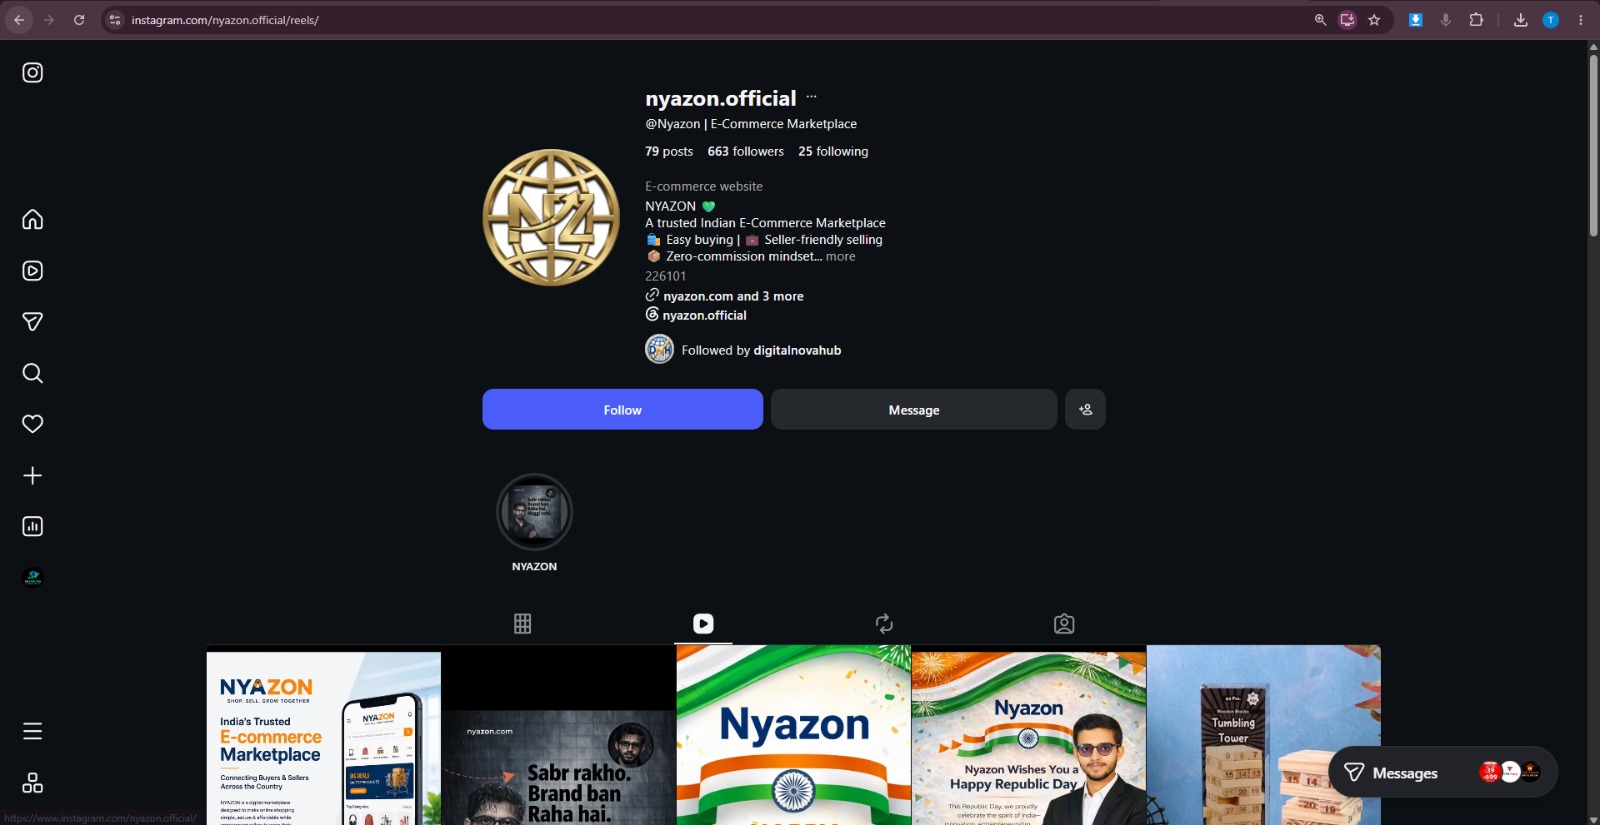
Task: Expand the bio with 'more'
Action: coord(841,257)
